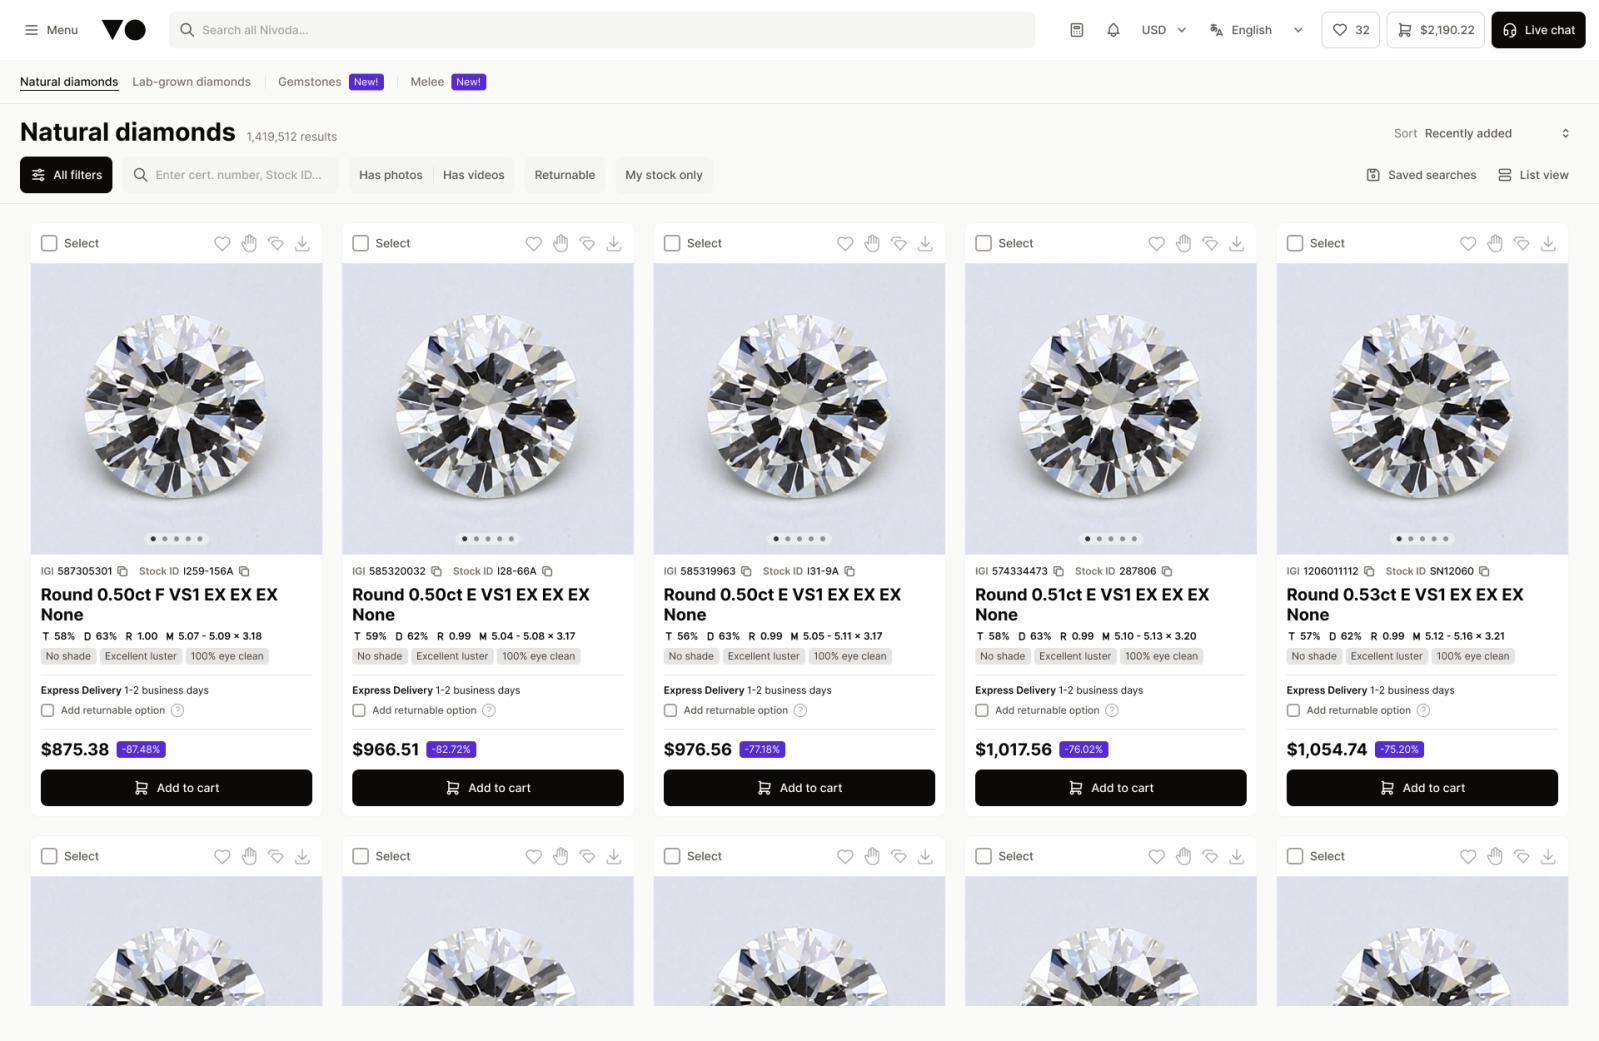Enable Add returnable option for $976.56 diamond

670,710
